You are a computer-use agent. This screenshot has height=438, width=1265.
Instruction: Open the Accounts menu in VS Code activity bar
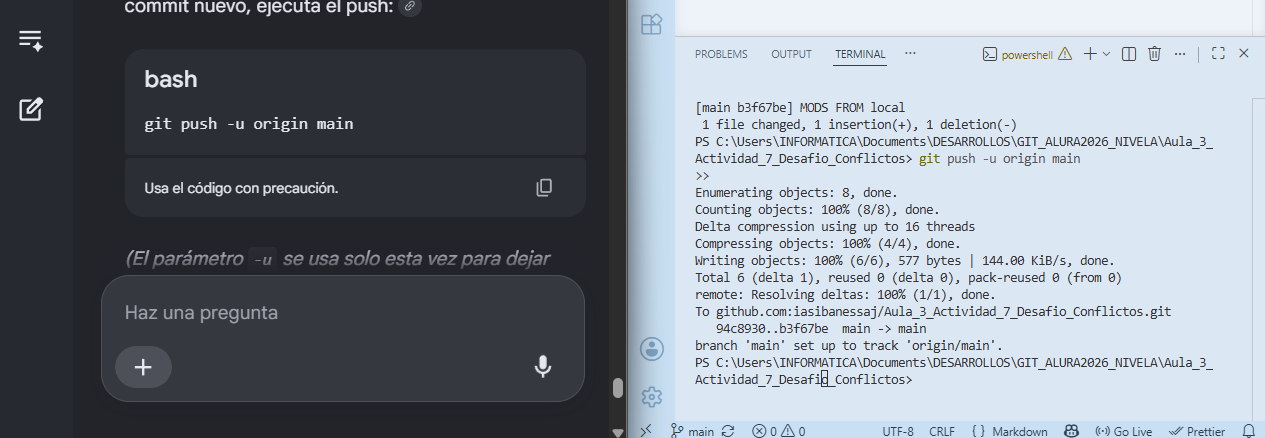coord(652,348)
